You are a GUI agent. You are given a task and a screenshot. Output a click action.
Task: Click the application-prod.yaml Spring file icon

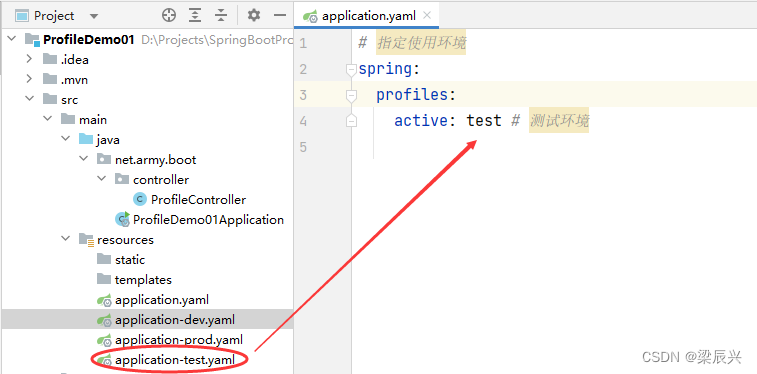click(104, 340)
